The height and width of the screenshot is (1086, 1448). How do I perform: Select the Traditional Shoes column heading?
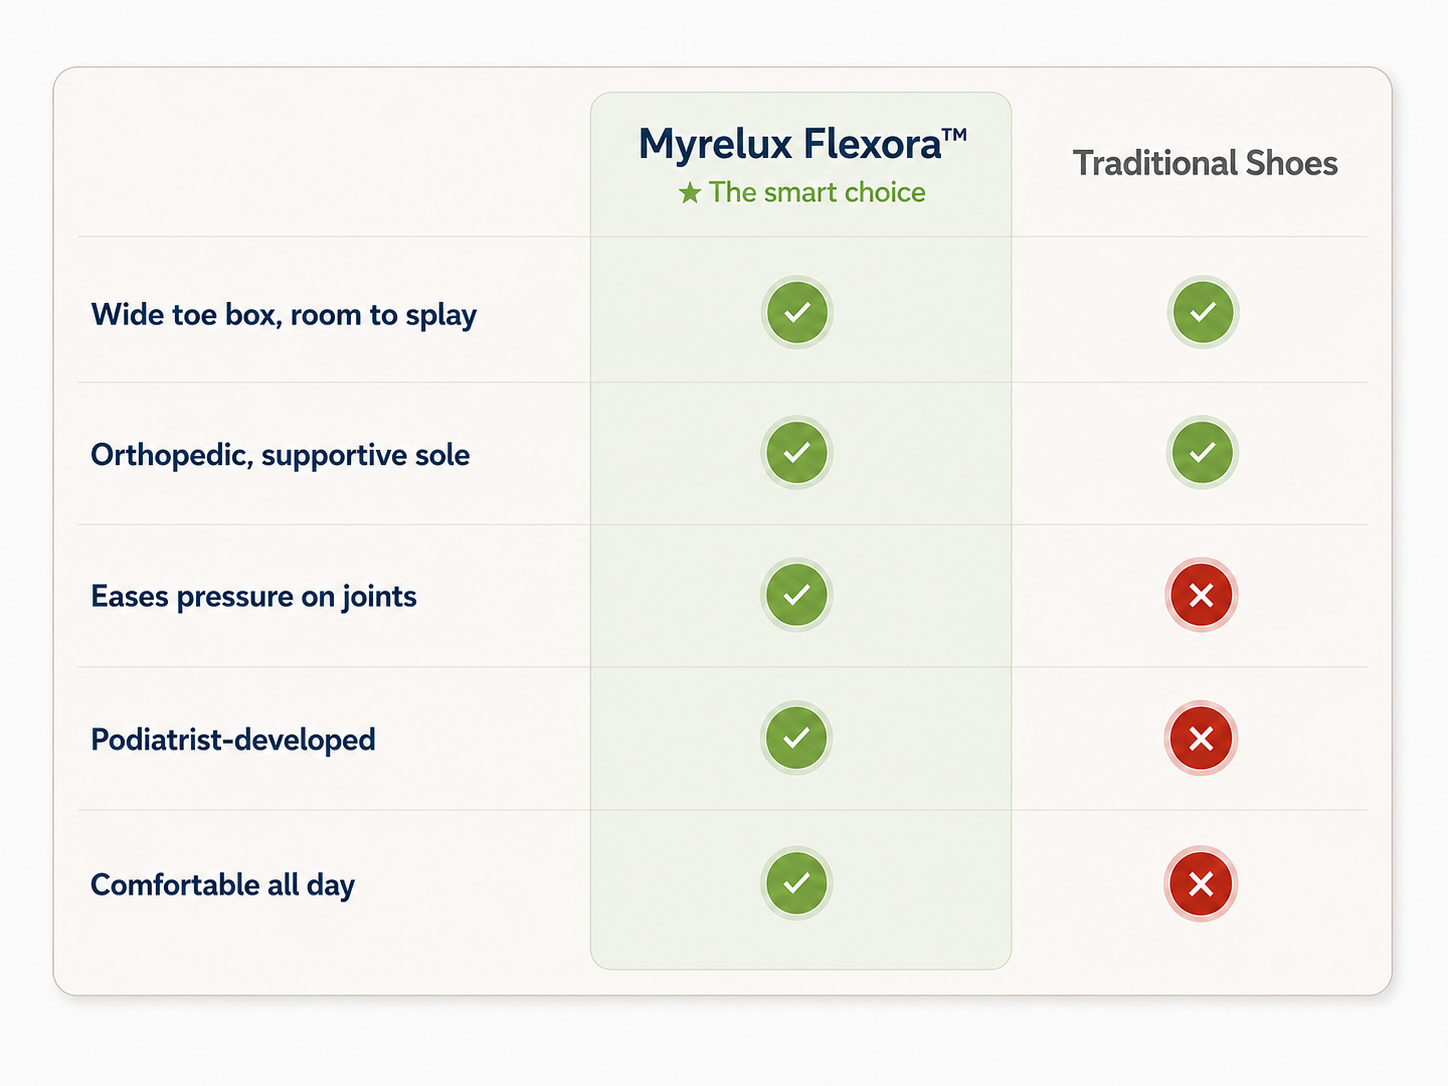pyautogui.click(x=1205, y=163)
